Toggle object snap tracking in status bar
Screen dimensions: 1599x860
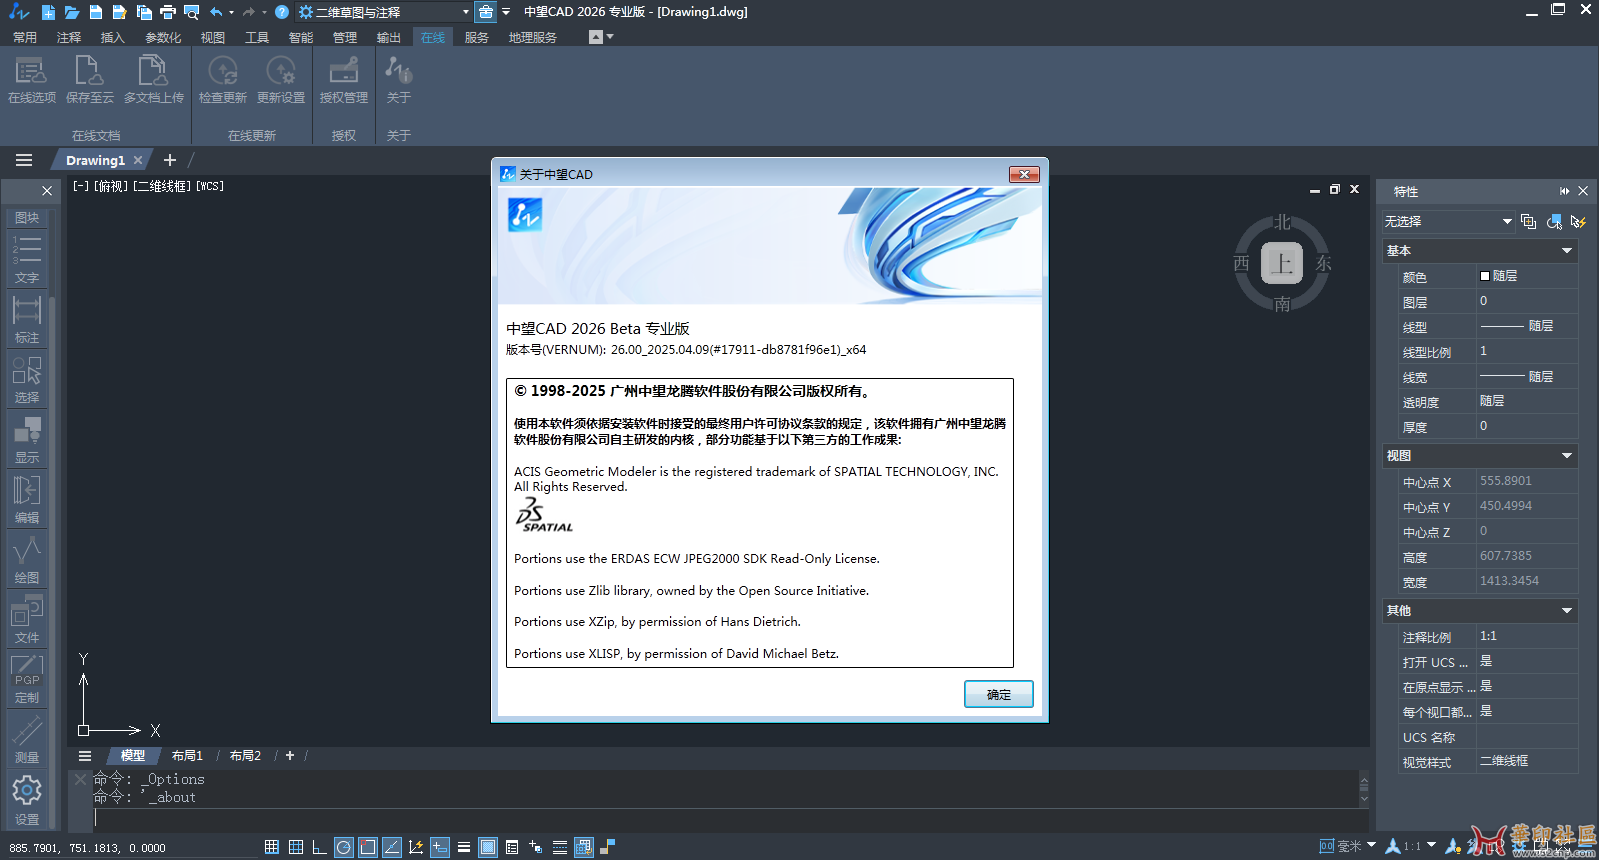pos(391,847)
